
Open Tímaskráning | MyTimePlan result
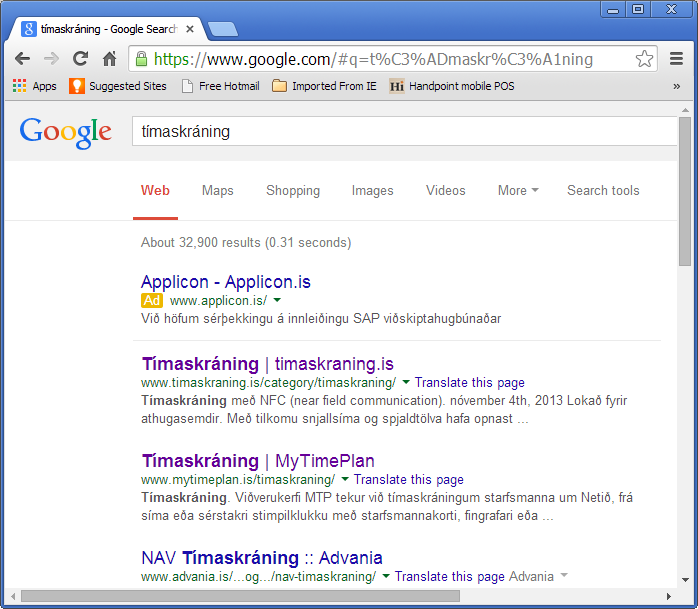(258, 461)
